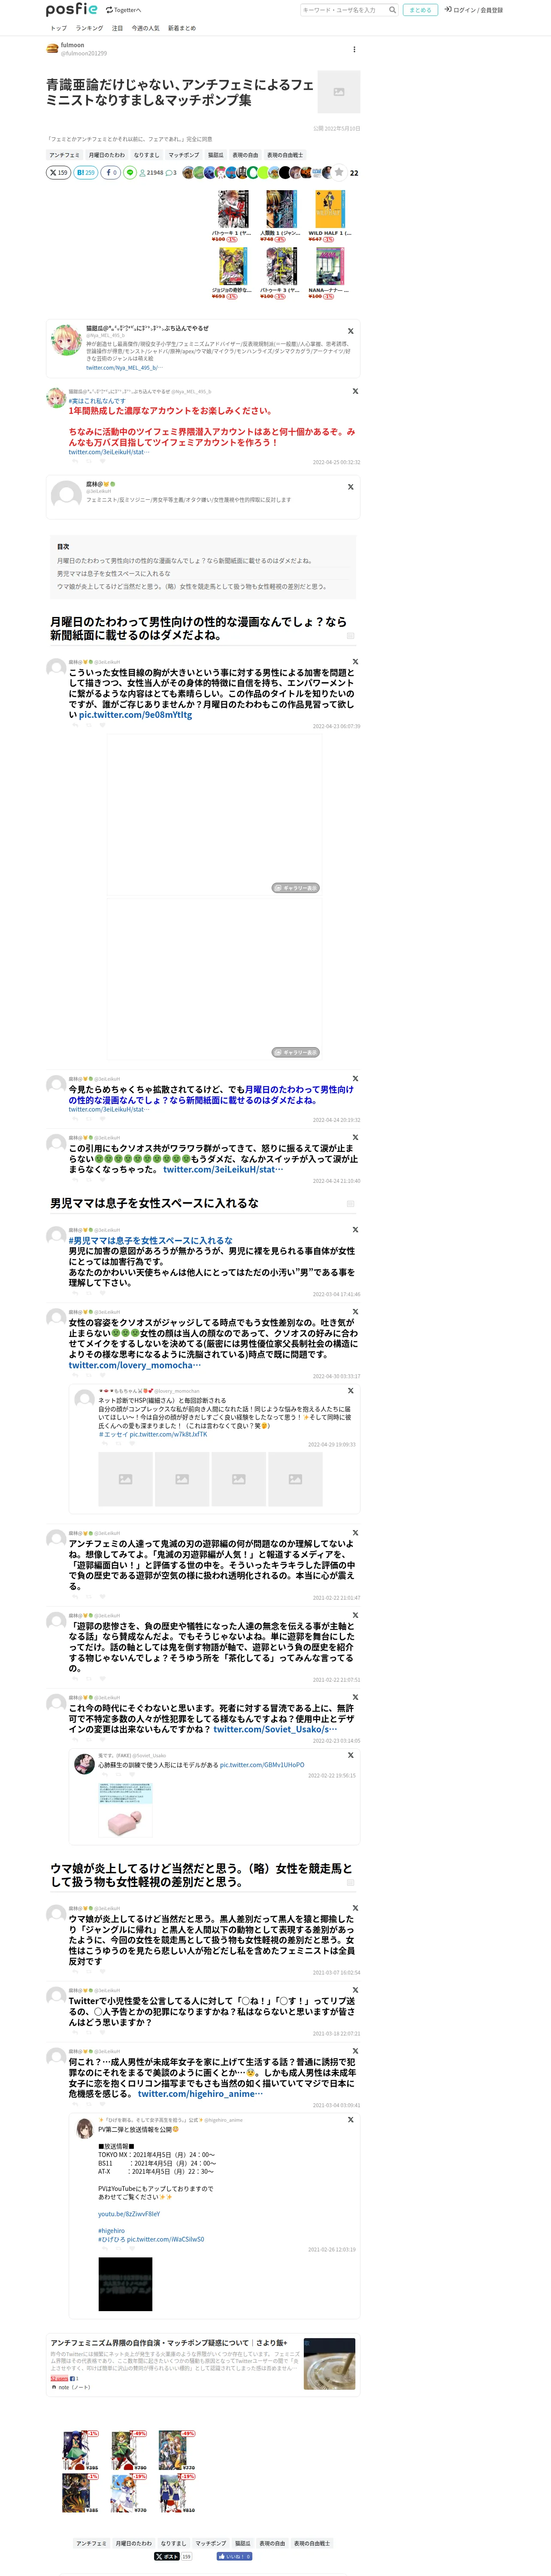Click X icon on the 1年間熟成した濃厚なアカウント tweet
Viewport: 551px width, 2576px height.
point(355,391)
